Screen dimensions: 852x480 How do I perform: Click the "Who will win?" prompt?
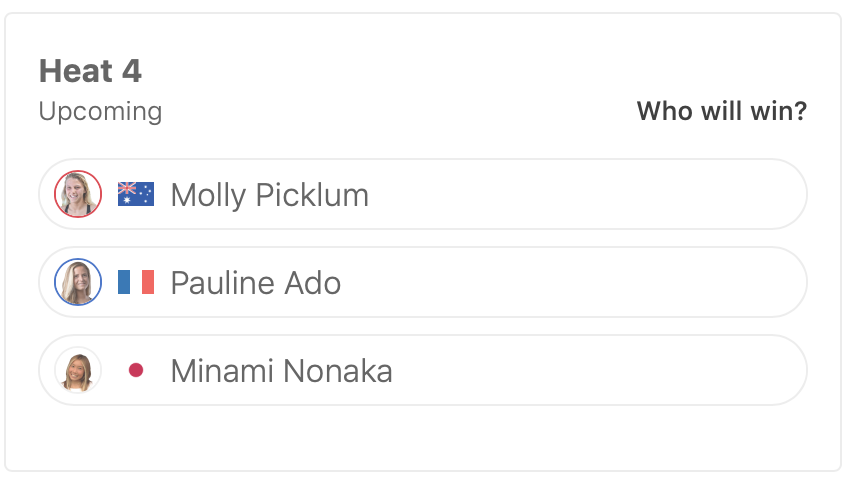coord(721,110)
